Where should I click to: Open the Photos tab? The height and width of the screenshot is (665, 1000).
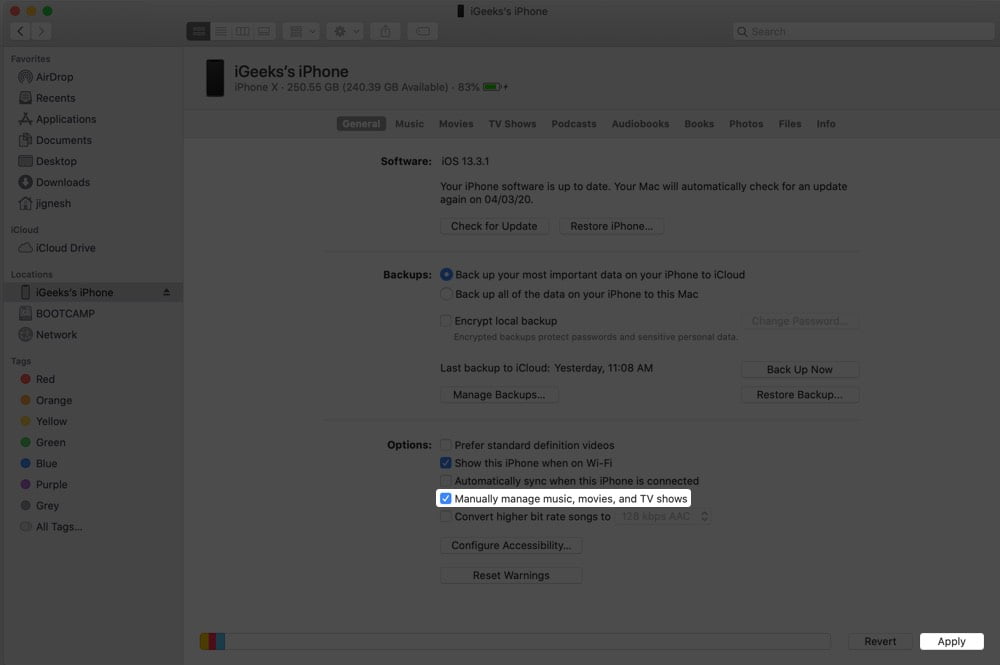(x=746, y=124)
